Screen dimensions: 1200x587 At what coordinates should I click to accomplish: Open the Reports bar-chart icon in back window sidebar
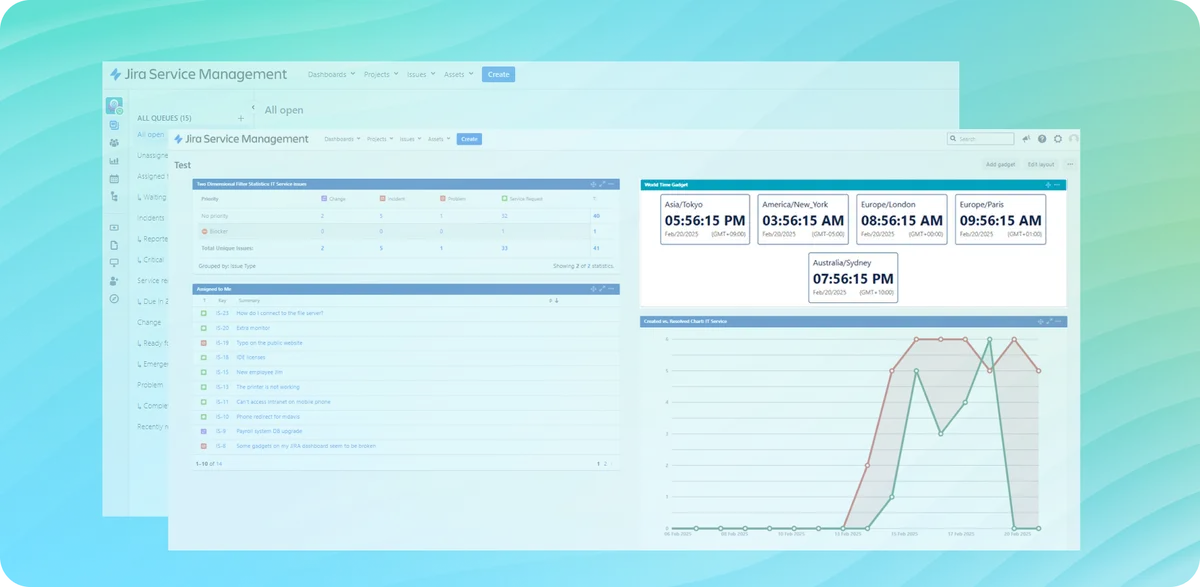114,161
